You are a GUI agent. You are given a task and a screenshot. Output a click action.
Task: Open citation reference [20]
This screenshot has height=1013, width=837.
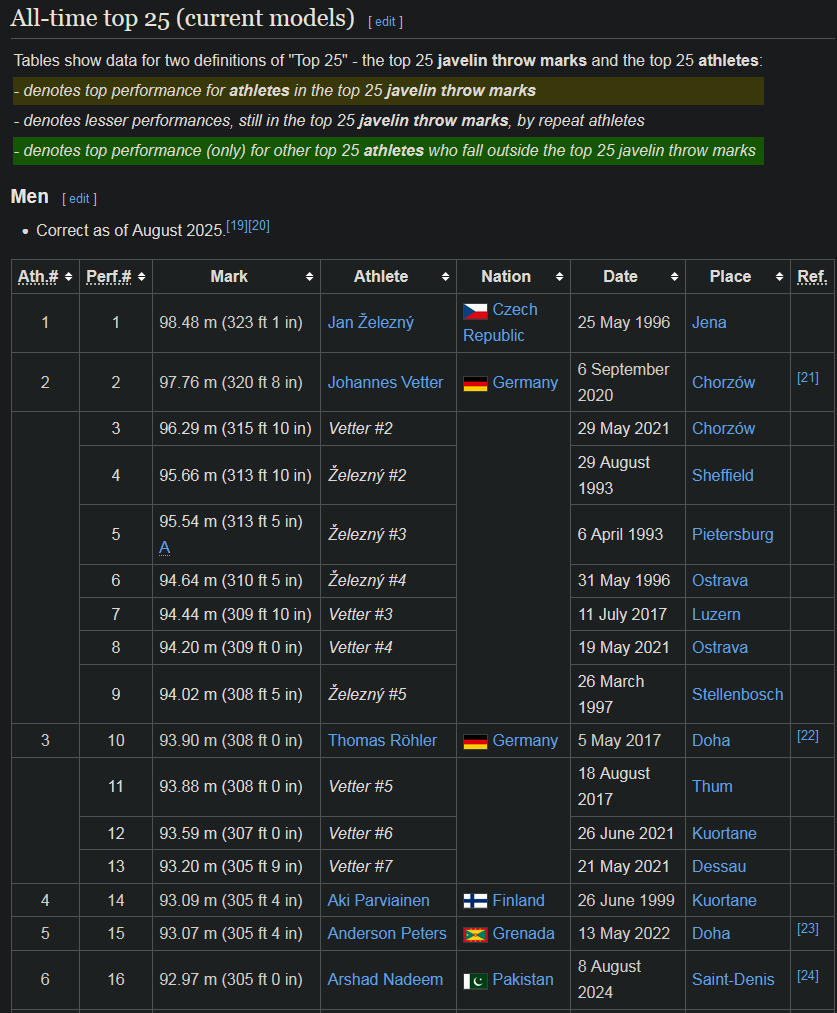pos(259,225)
